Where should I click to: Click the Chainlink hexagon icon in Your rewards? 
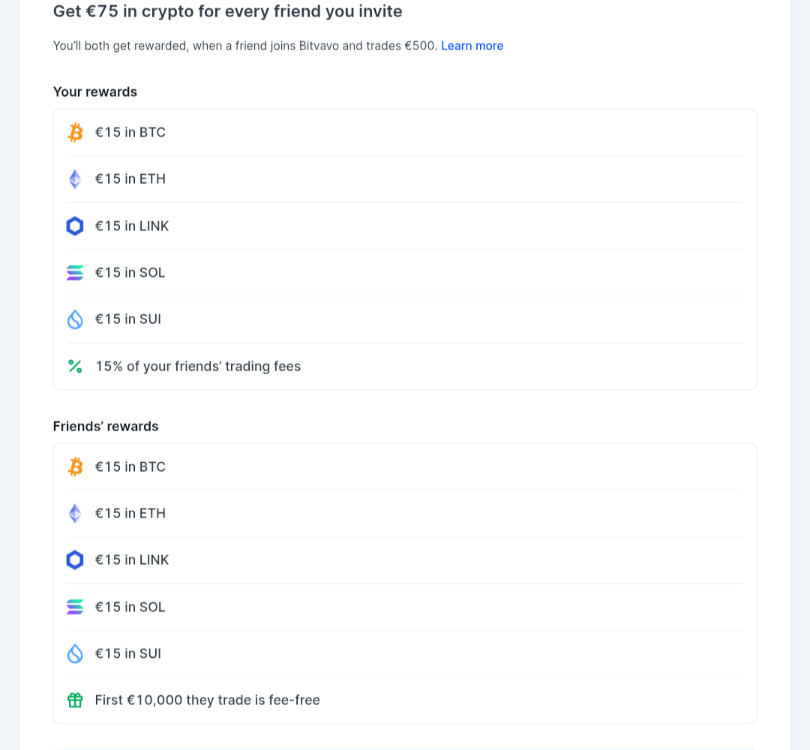pos(75,226)
